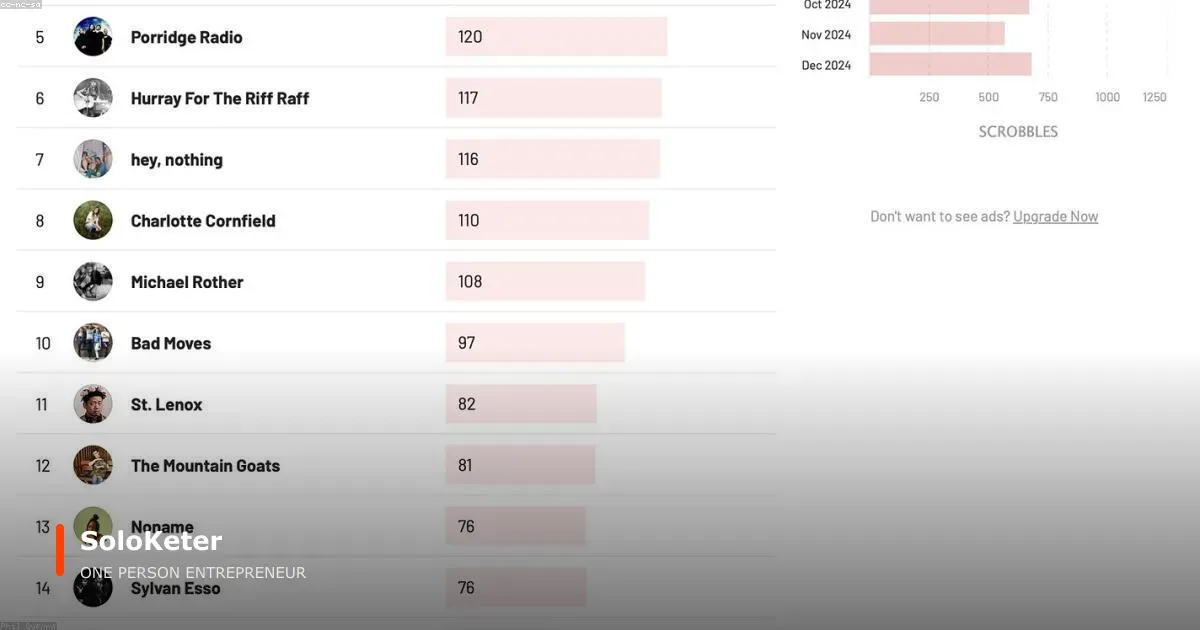Select the Nov 2024 chart bar
Screen dimensions: 1200x630
(x=937, y=34)
